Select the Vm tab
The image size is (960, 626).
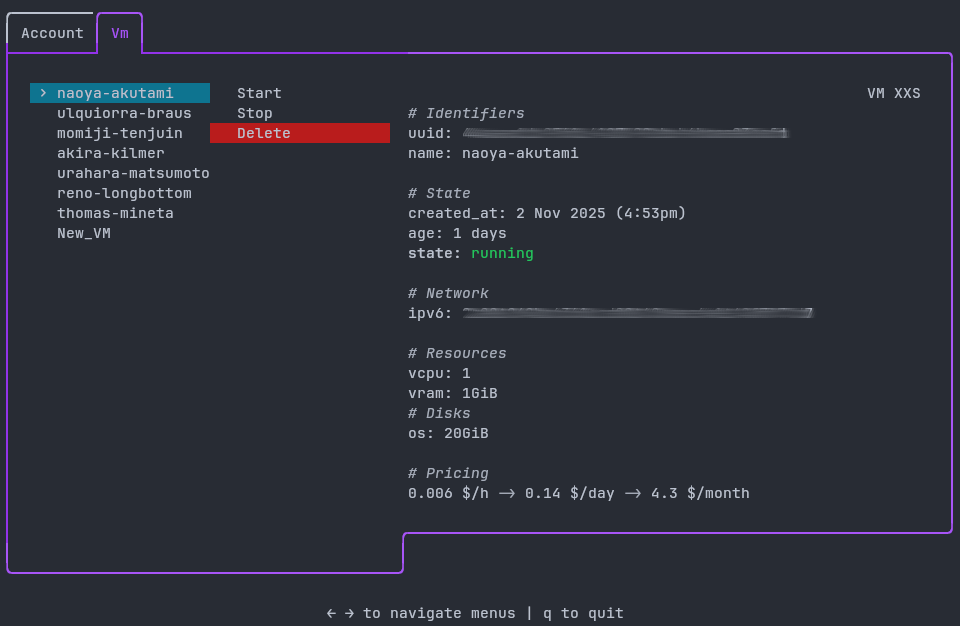120,33
